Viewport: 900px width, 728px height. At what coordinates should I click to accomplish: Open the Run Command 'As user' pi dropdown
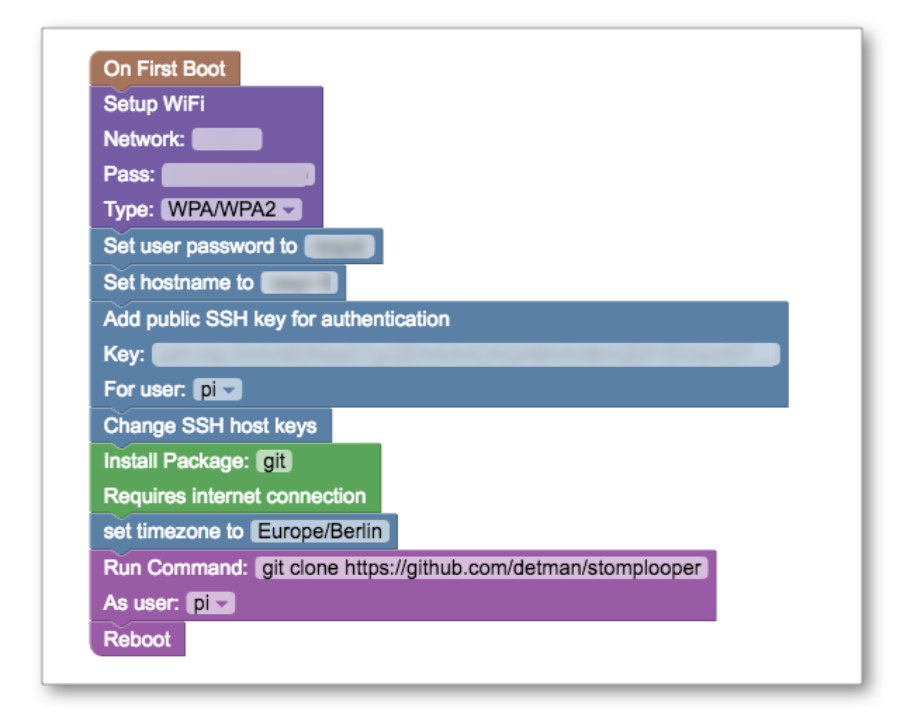(210, 603)
